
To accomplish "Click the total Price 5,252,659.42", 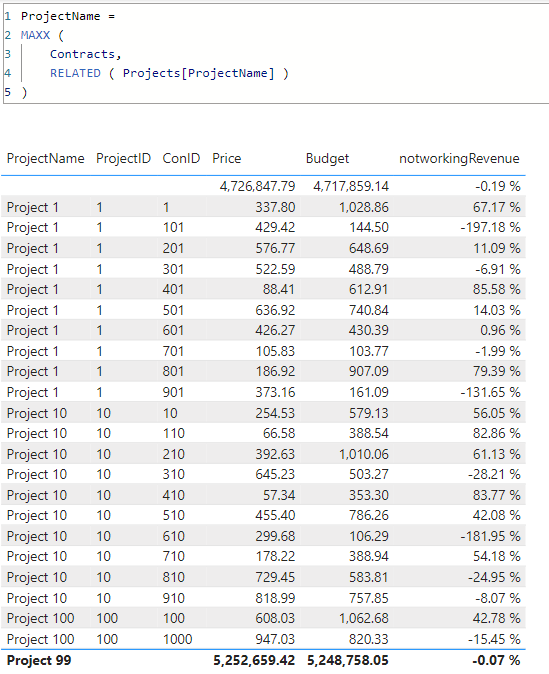I will (254, 660).
